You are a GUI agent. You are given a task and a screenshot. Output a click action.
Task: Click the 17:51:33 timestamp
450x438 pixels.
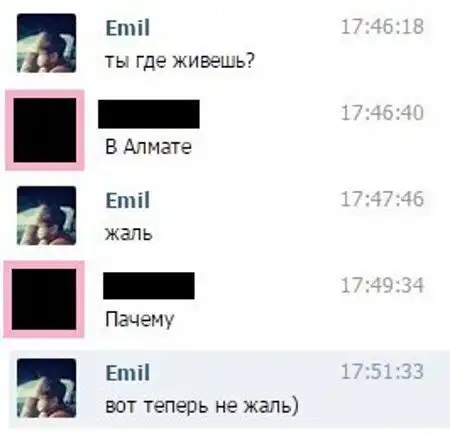click(382, 372)
